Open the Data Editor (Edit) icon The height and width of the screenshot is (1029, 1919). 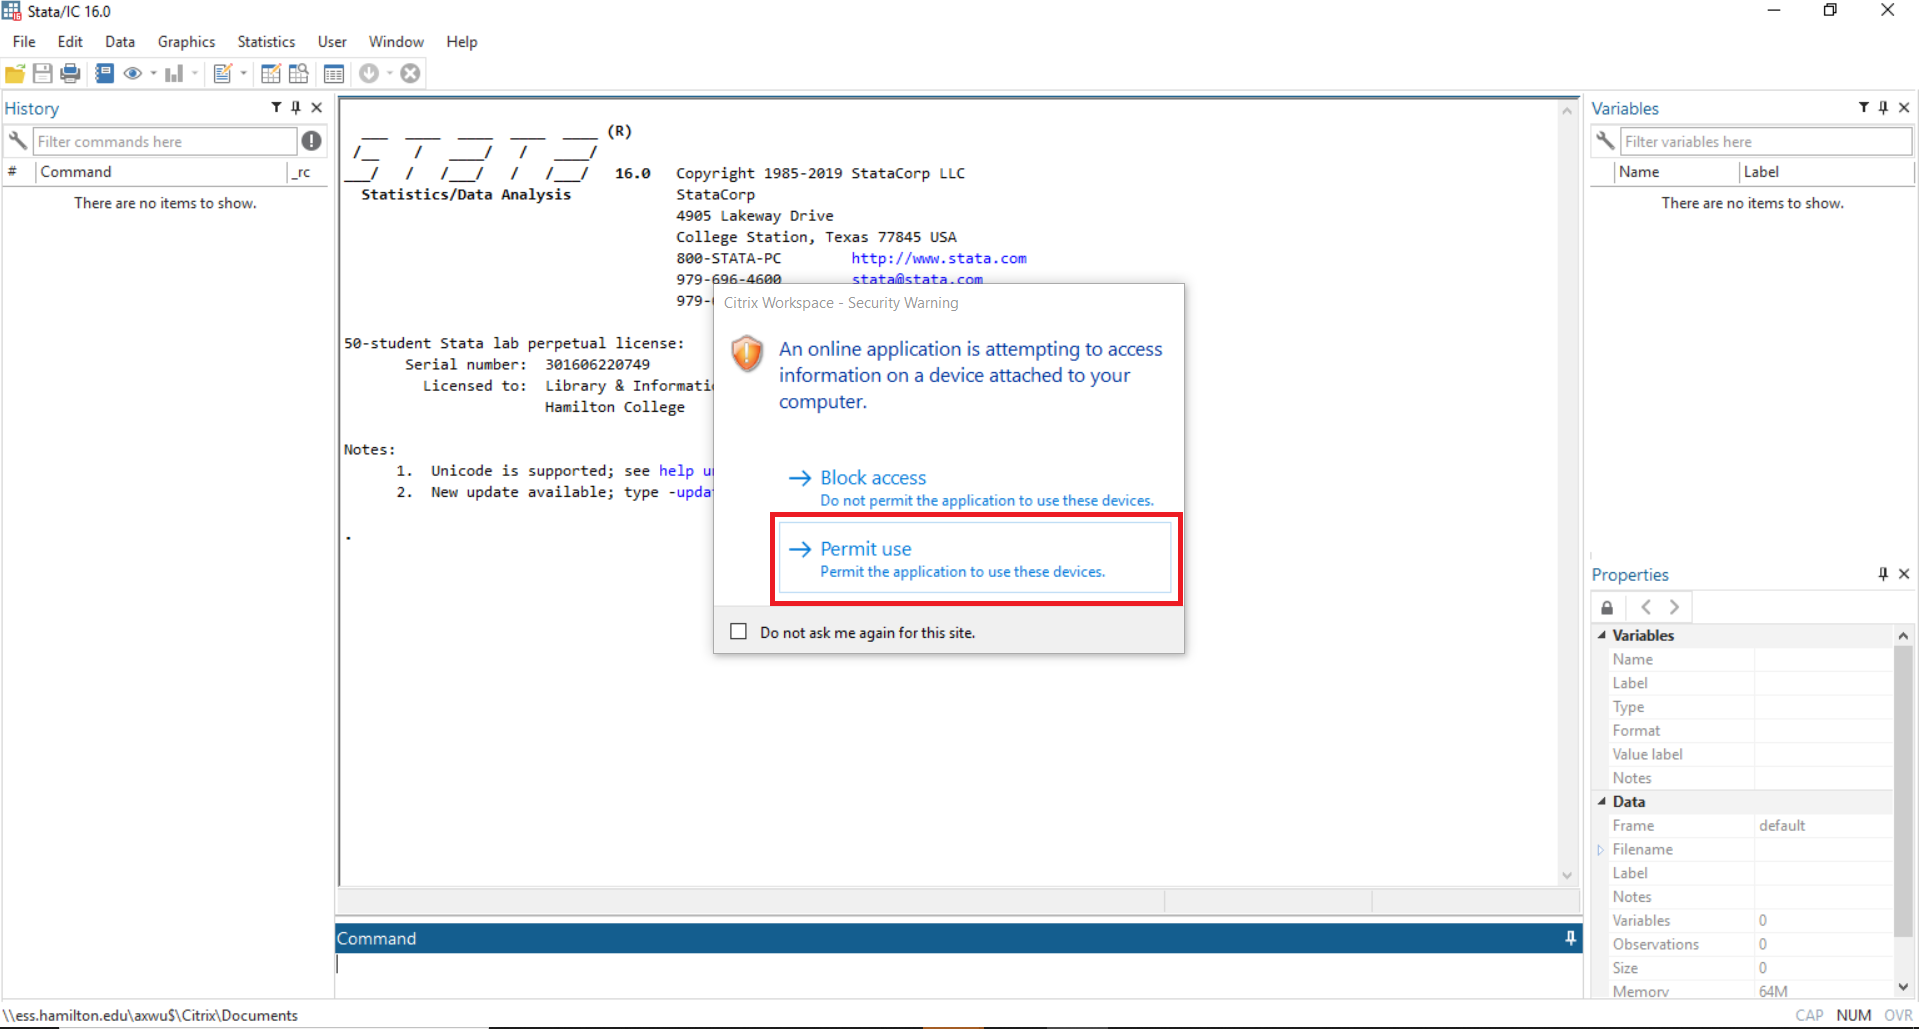pyautogui.click(x=270, y=73)
